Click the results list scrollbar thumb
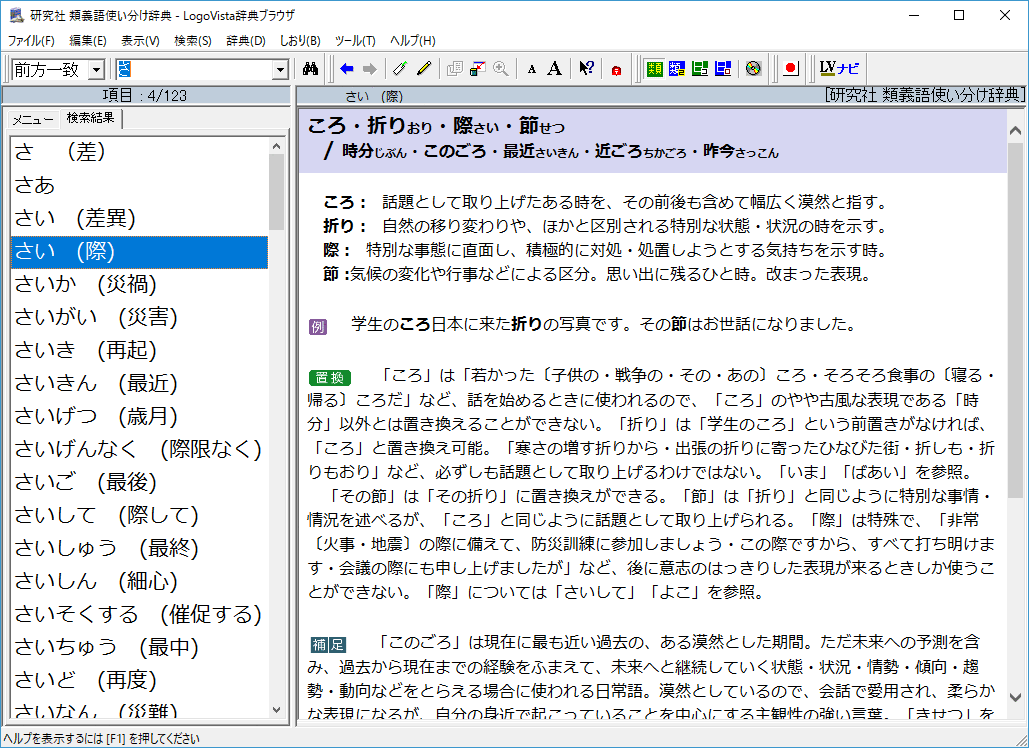The image size is (1029, 748). point(276,192)
